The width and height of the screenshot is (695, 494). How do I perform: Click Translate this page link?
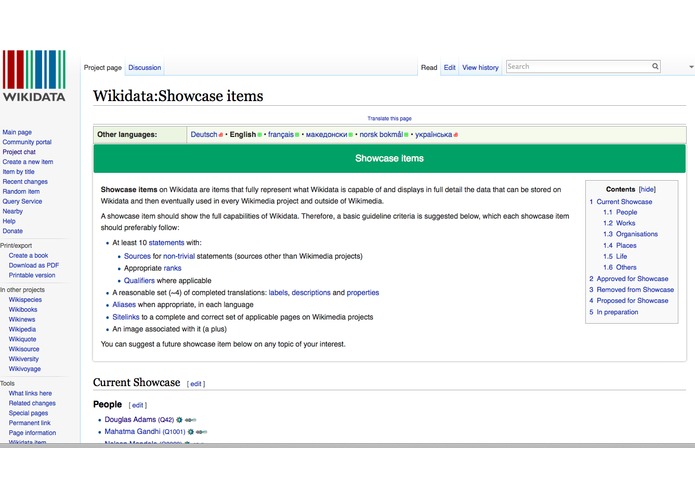click(390, 118)
